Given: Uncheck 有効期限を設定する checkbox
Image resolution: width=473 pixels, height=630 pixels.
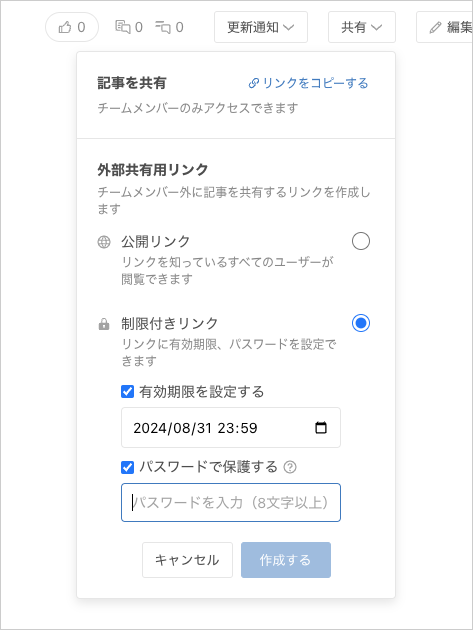Looking at the screenshot, I should pos(127,391).
